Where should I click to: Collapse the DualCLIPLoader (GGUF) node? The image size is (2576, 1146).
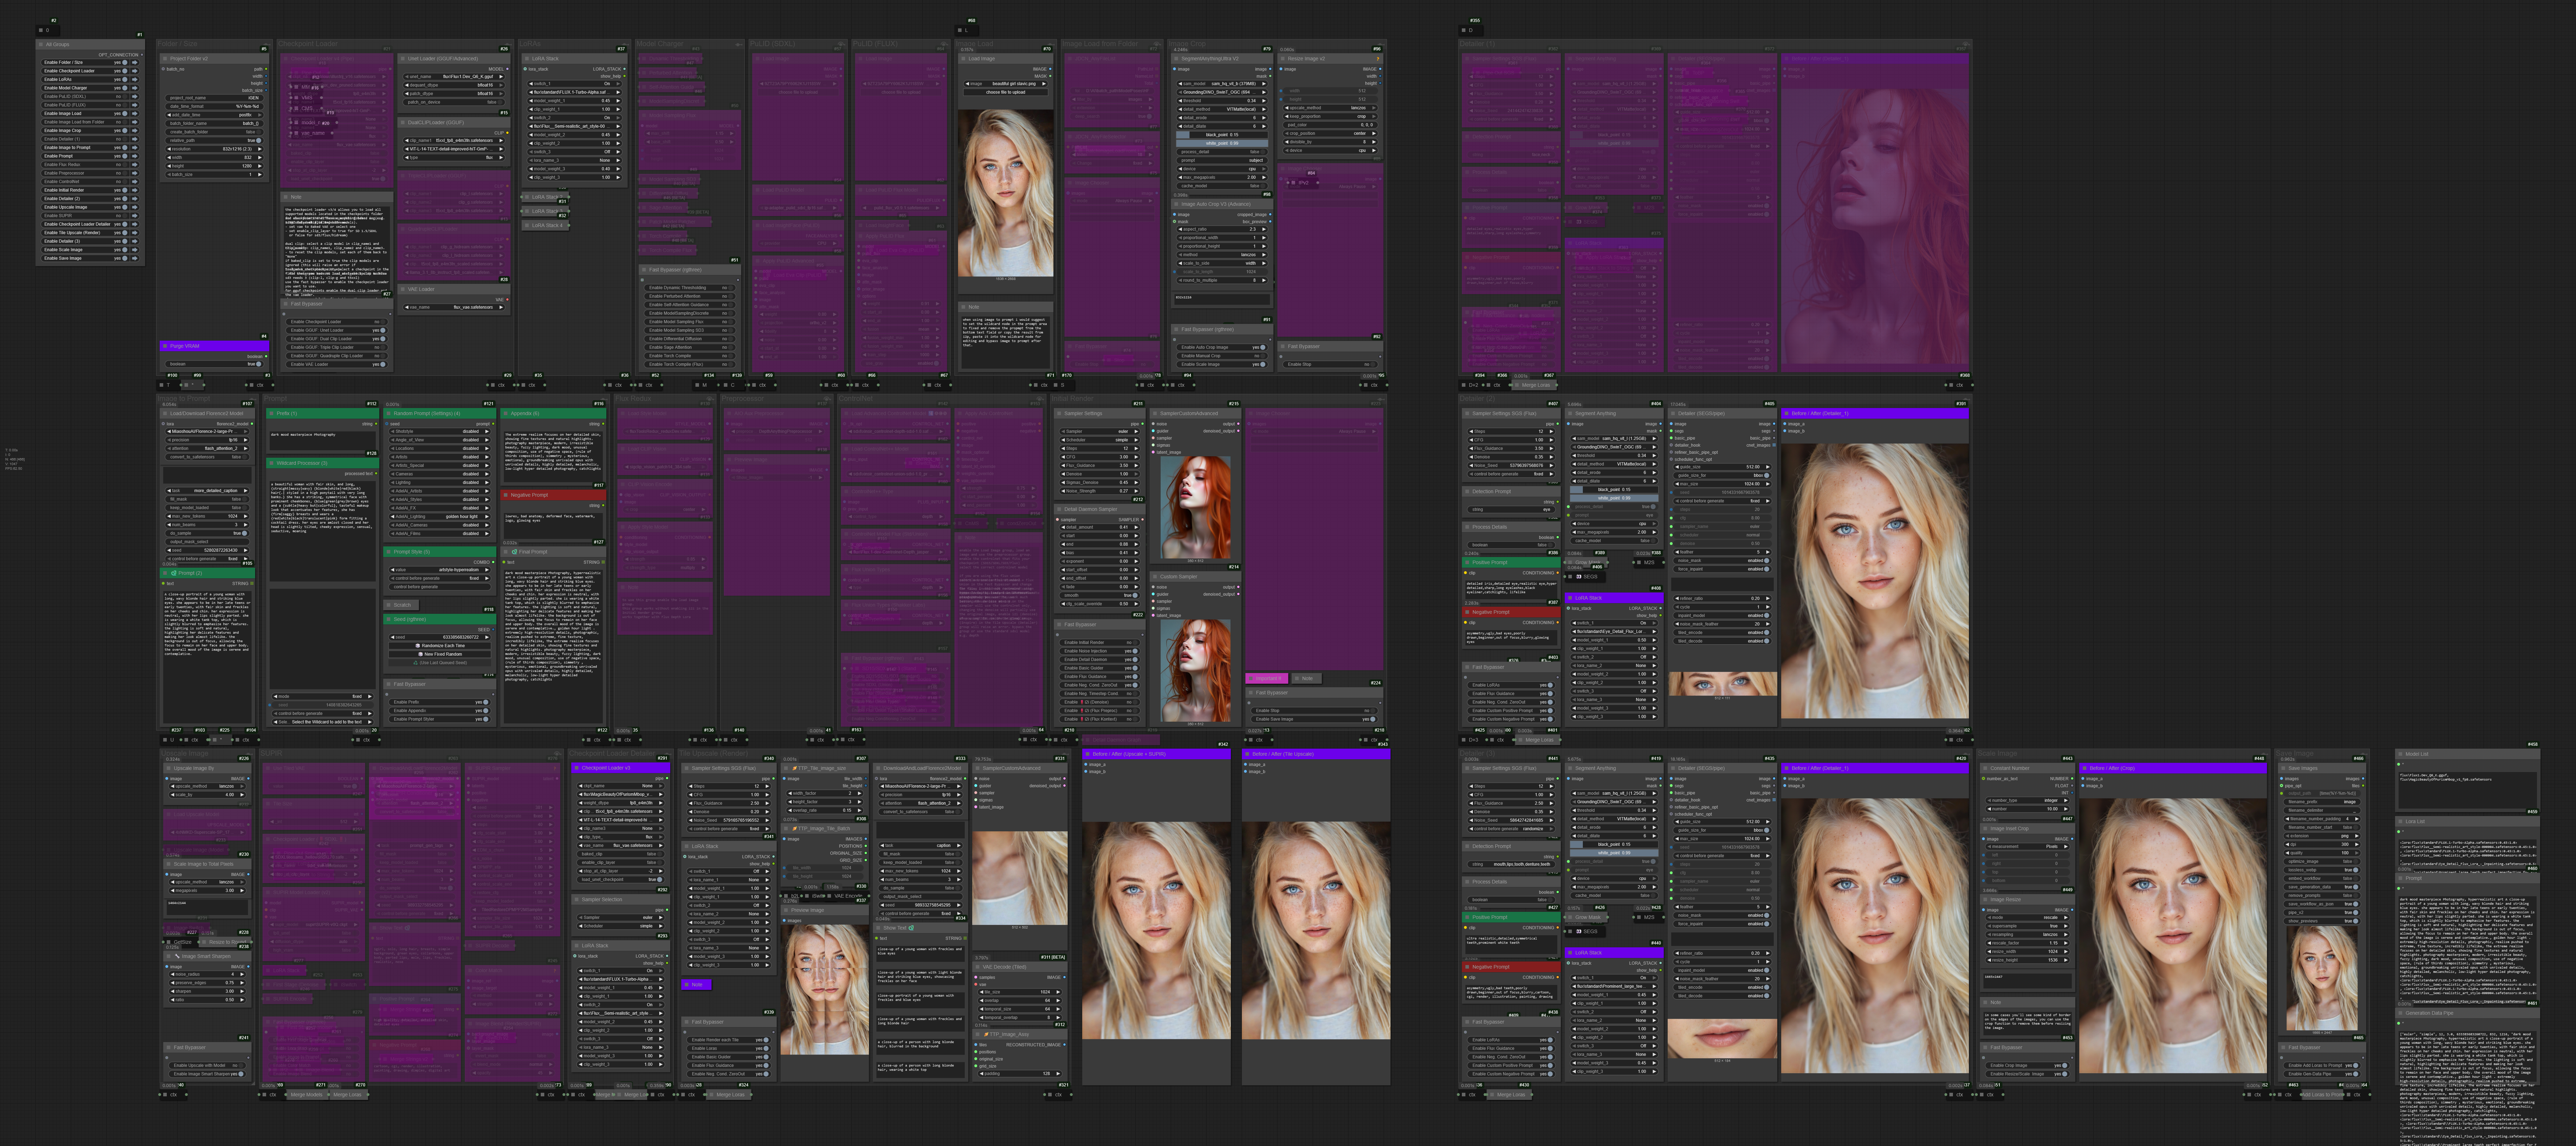[403, 123]
